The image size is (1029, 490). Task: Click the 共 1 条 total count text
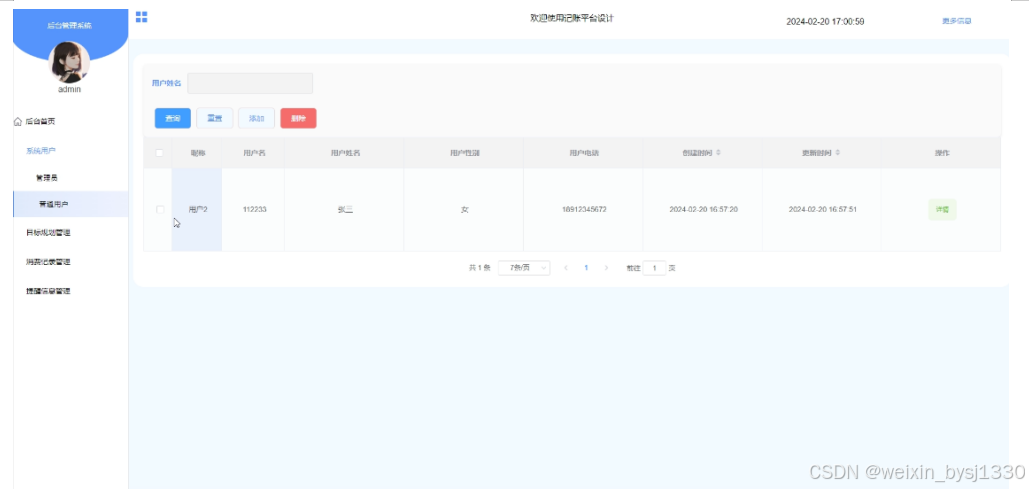pyautogui.click(x=480, y=268)
